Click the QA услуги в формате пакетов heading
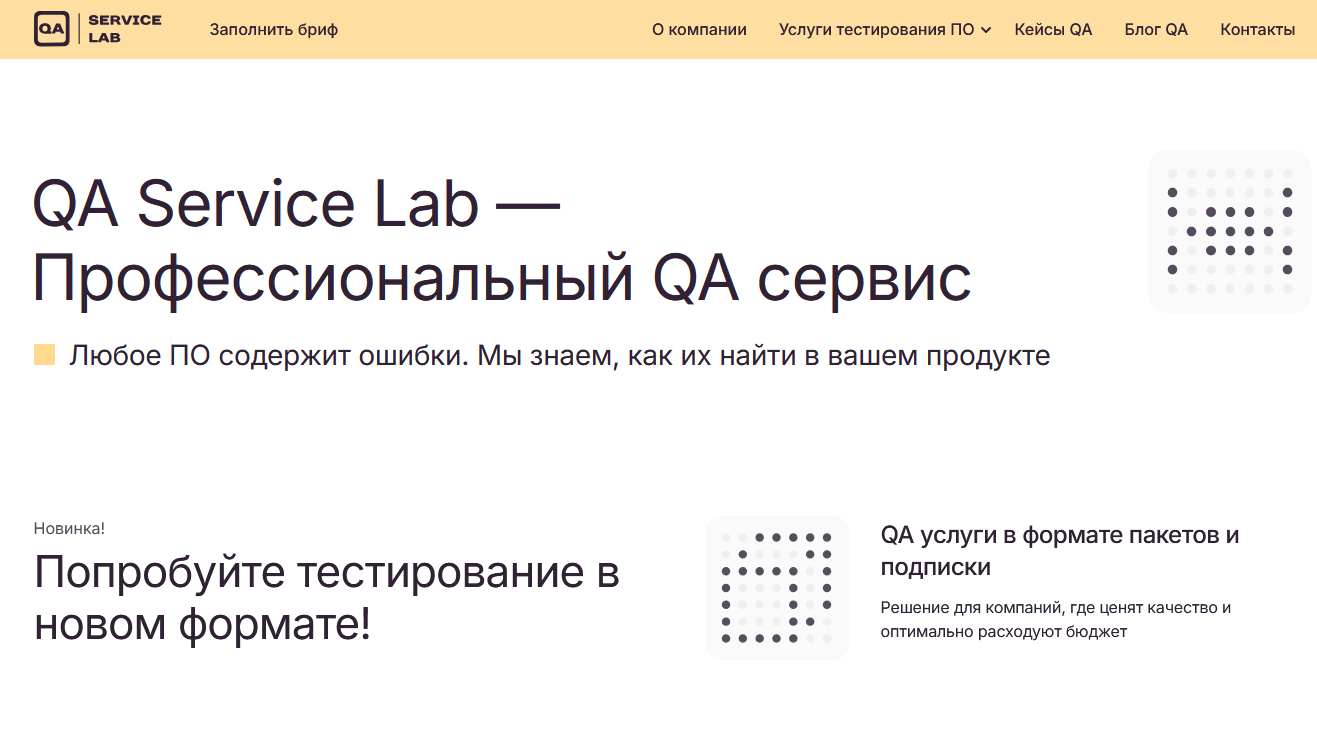Viewport: 1317px width, 748px height. coord(1060,551)
